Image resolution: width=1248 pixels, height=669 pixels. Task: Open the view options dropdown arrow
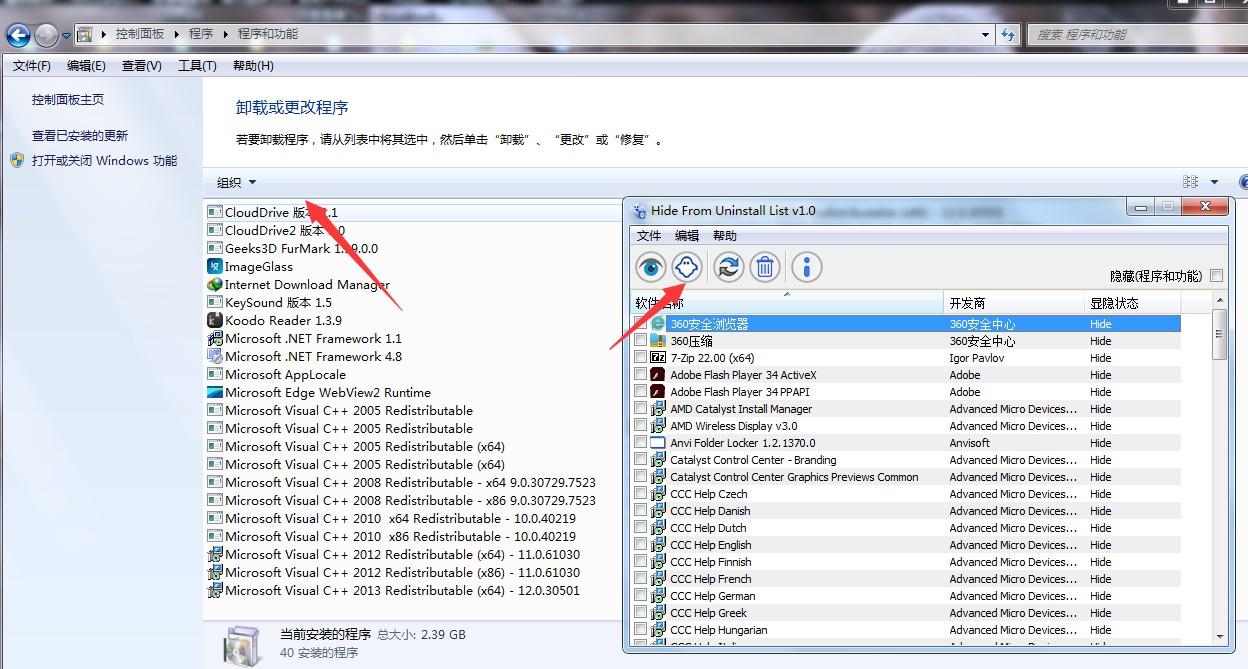1214,182
